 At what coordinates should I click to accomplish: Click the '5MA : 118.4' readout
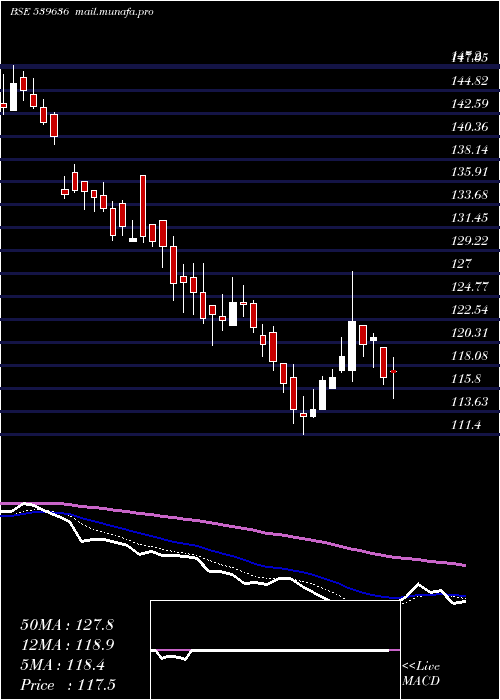coord(62,665)
